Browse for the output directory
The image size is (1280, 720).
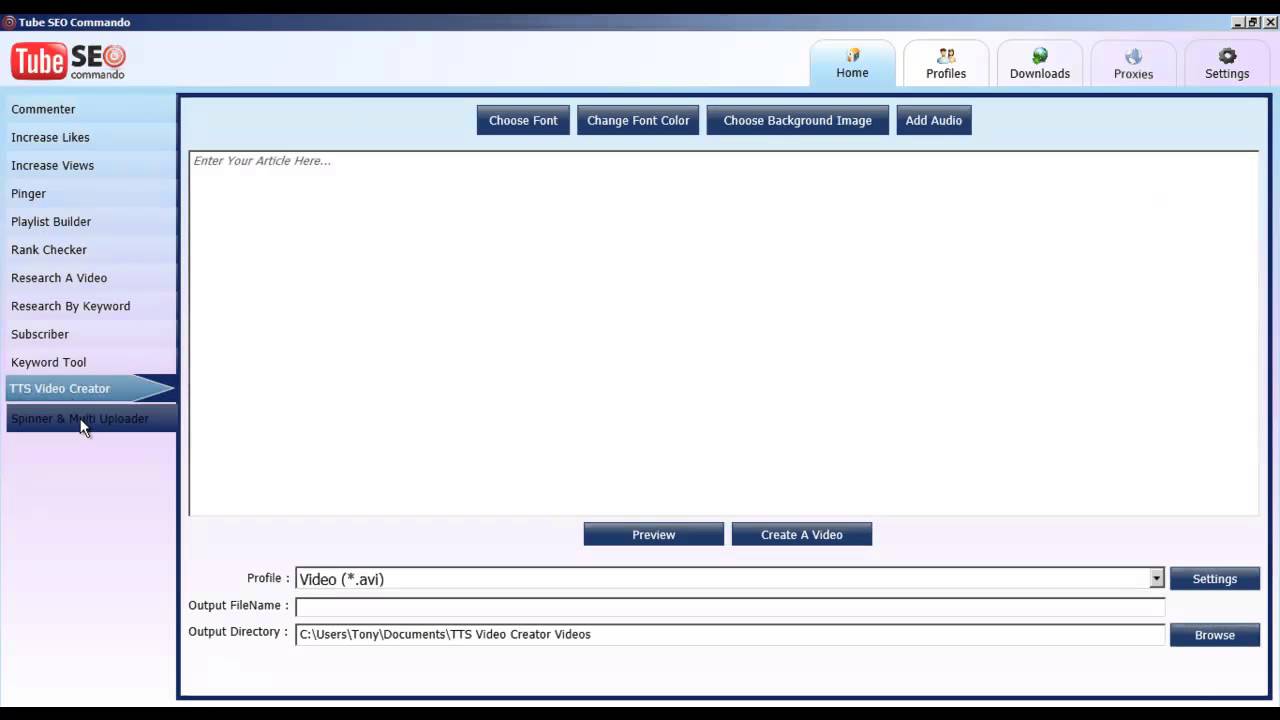1215,635
